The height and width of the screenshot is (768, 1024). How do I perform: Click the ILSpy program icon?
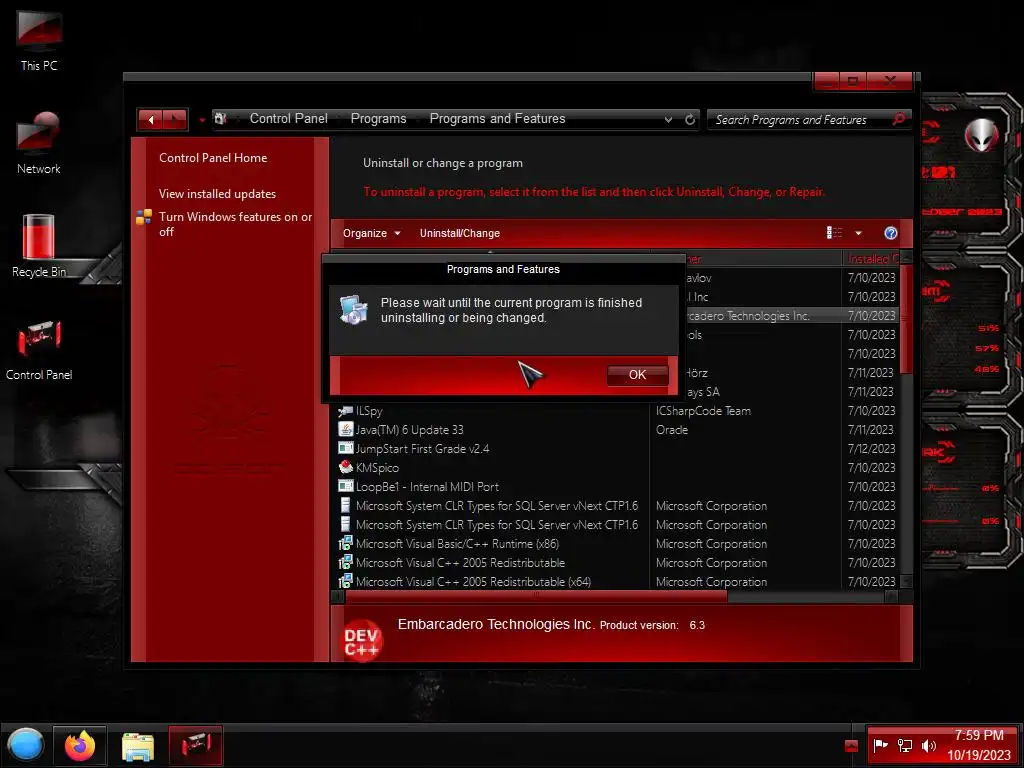click(345, 411)
